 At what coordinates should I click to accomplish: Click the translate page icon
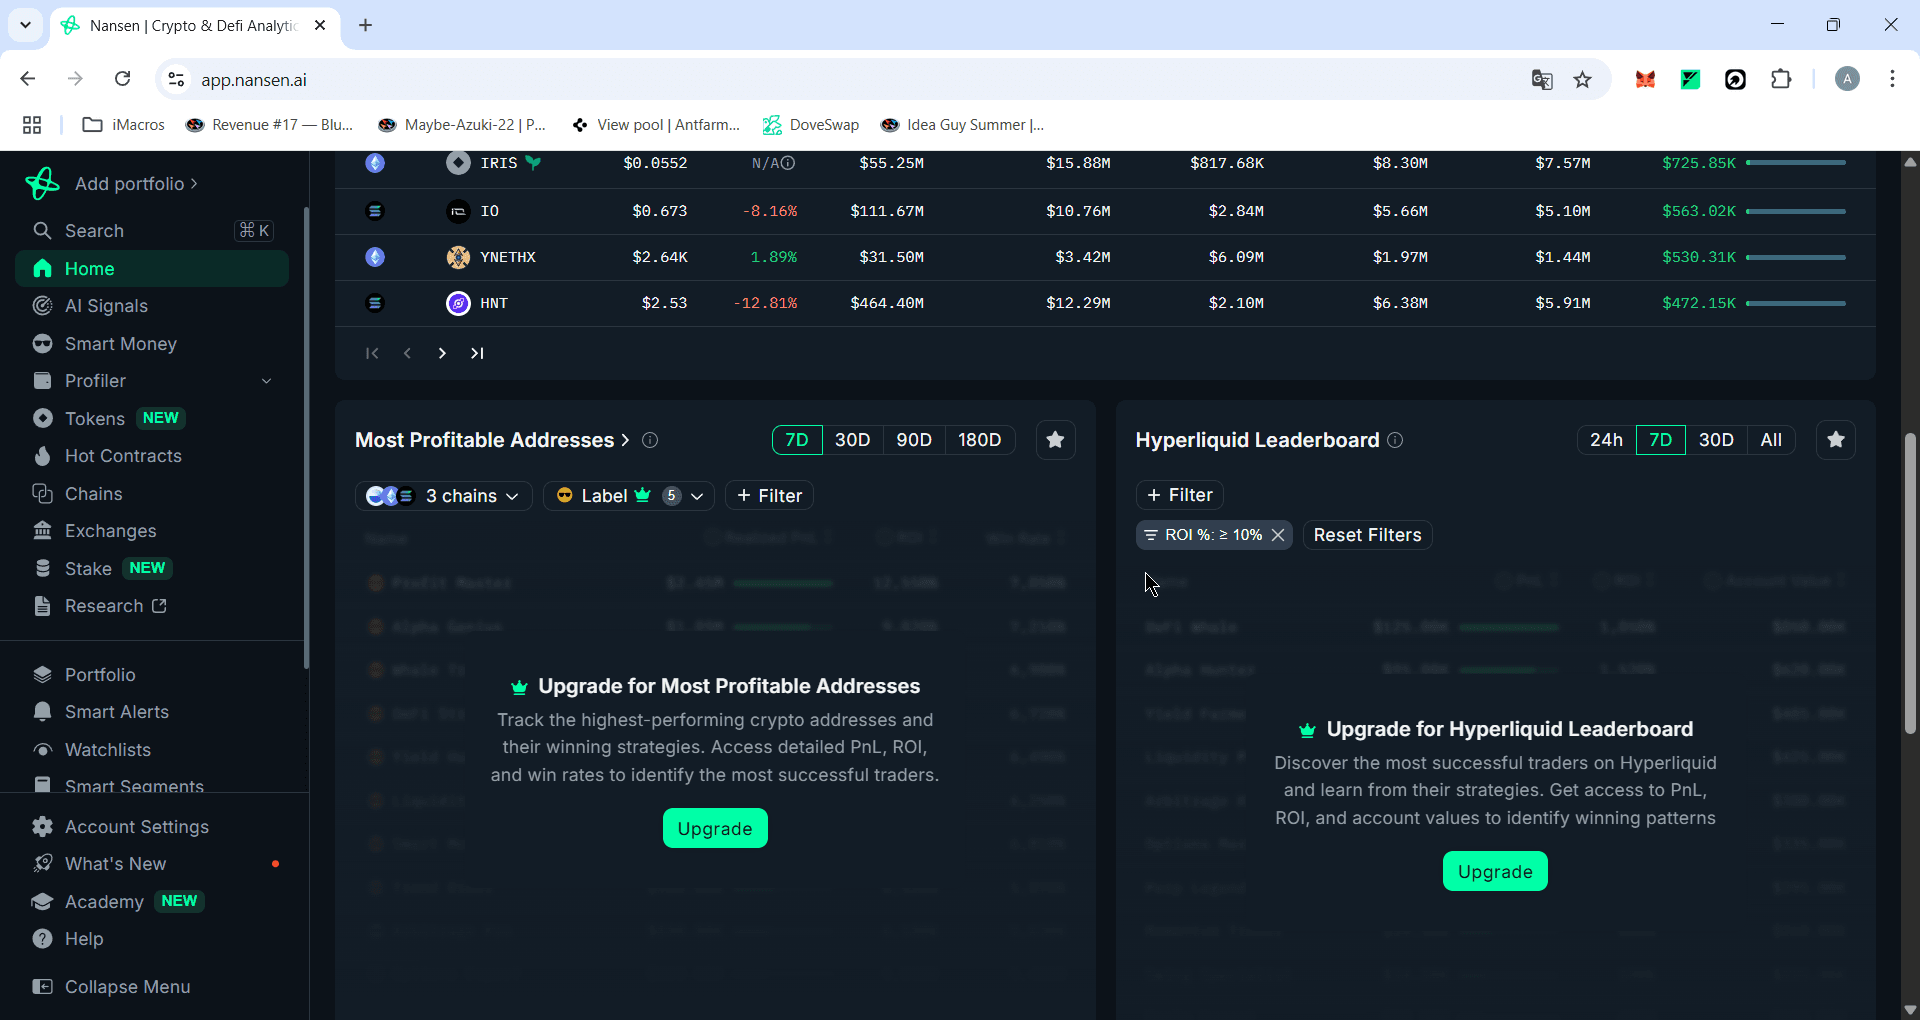coord(1542,80)
